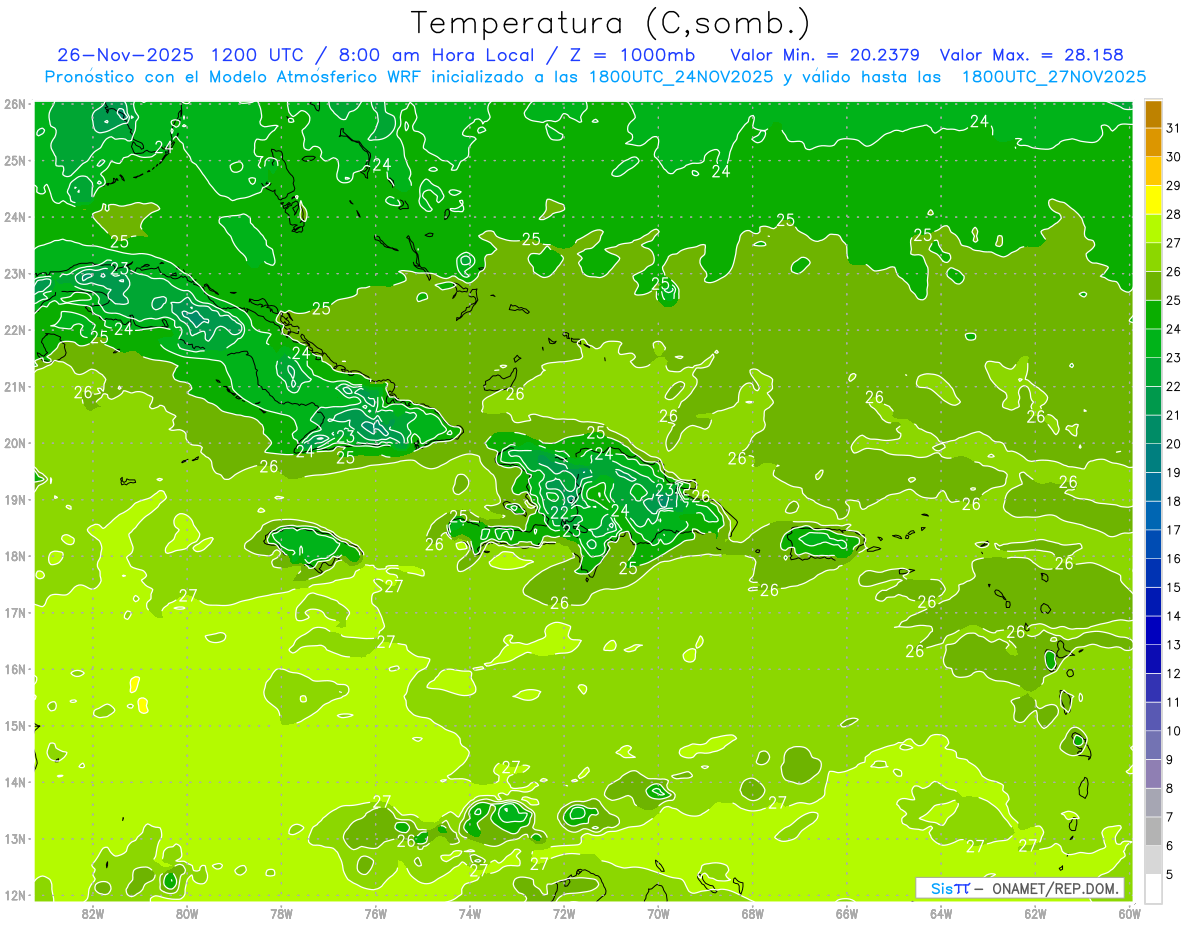Click the 82W longitude axis label

(x=93, y=913)
